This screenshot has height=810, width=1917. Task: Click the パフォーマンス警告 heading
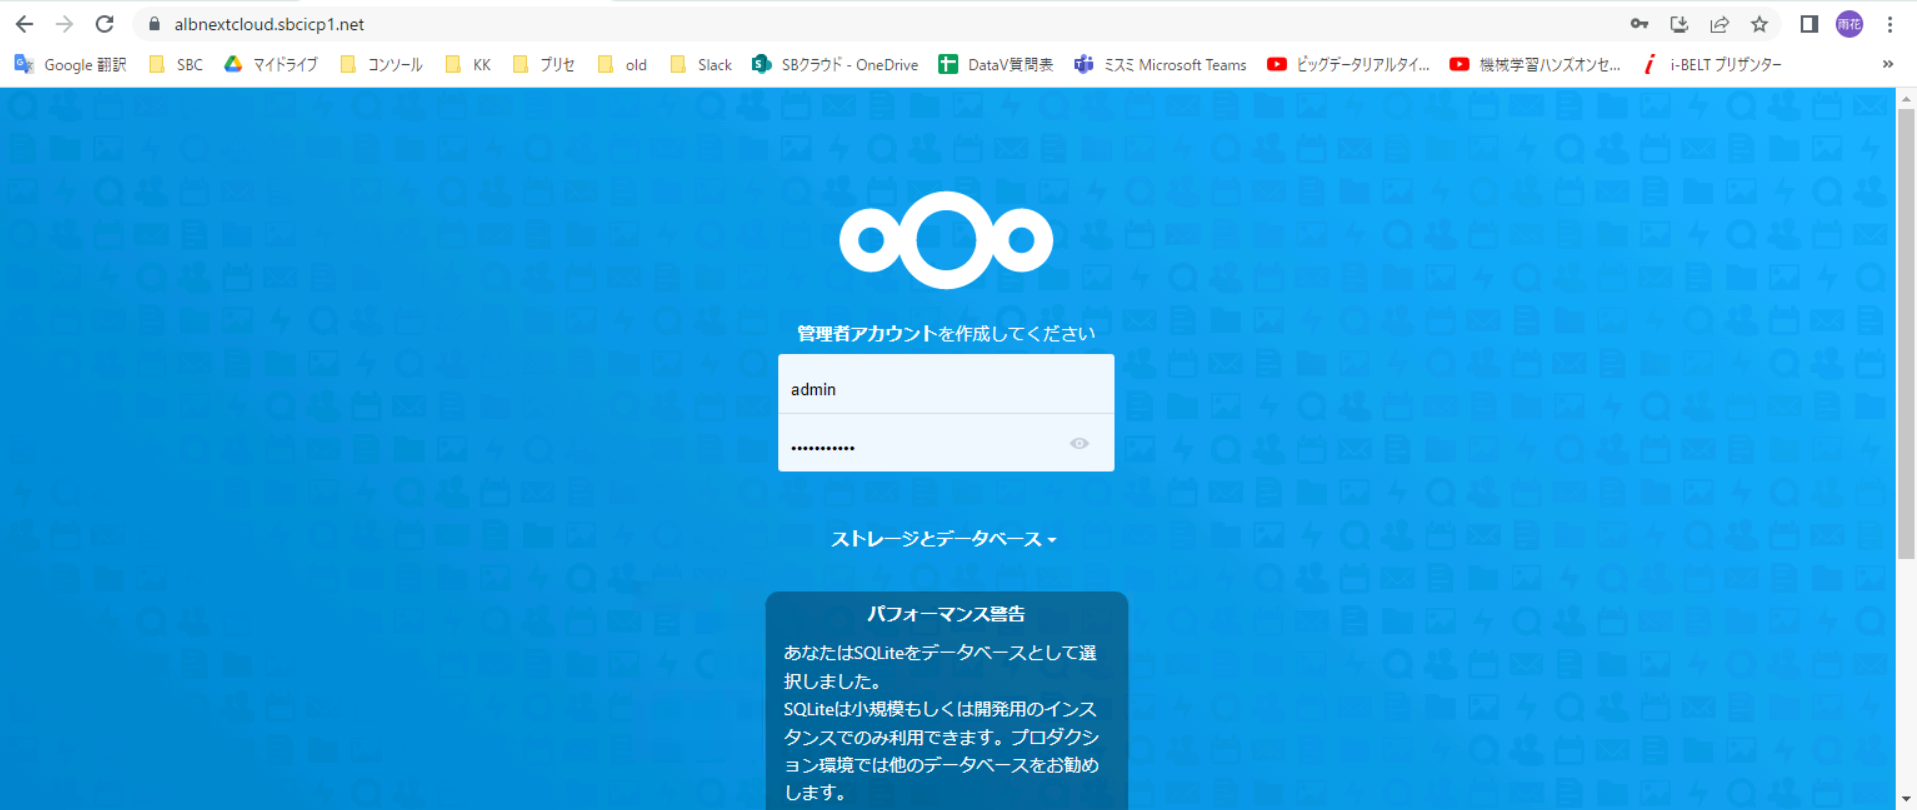coord(946,614)
